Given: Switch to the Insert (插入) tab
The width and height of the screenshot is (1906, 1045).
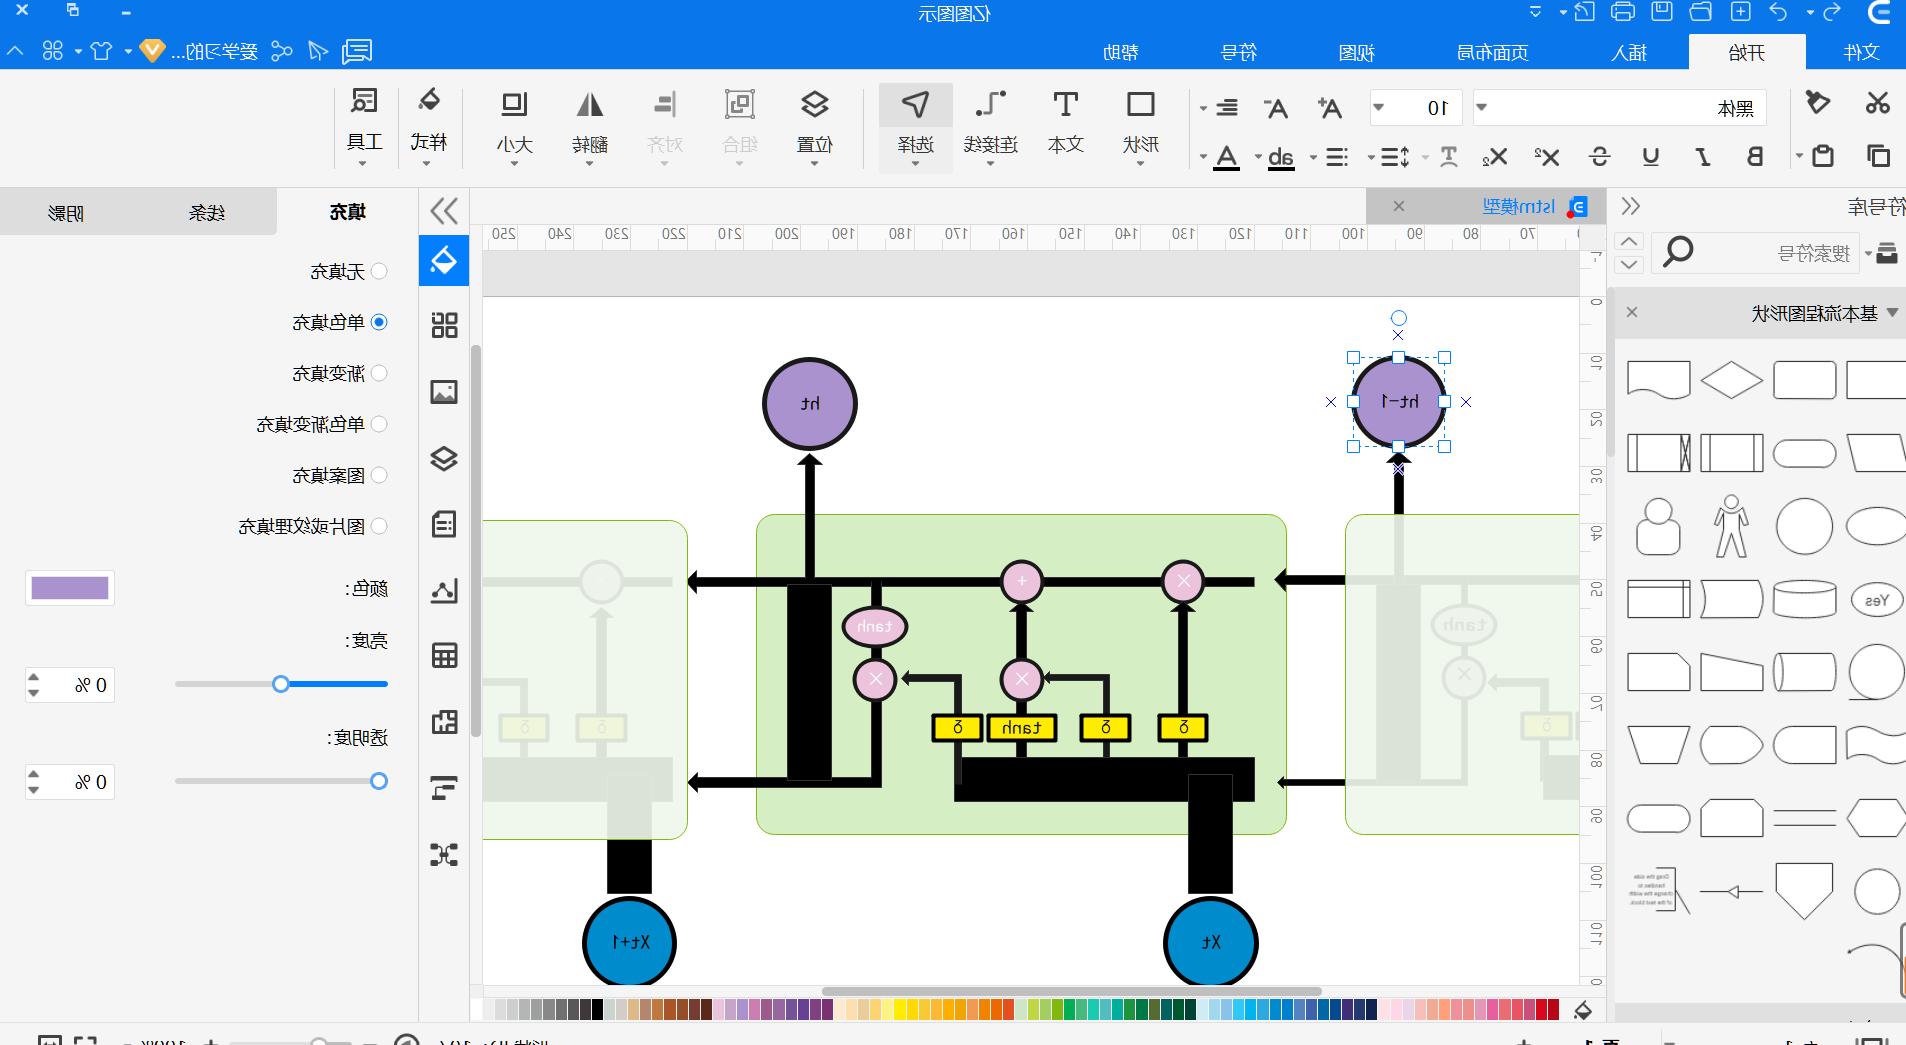Looking at the screenshot, I should [1628, 52].
